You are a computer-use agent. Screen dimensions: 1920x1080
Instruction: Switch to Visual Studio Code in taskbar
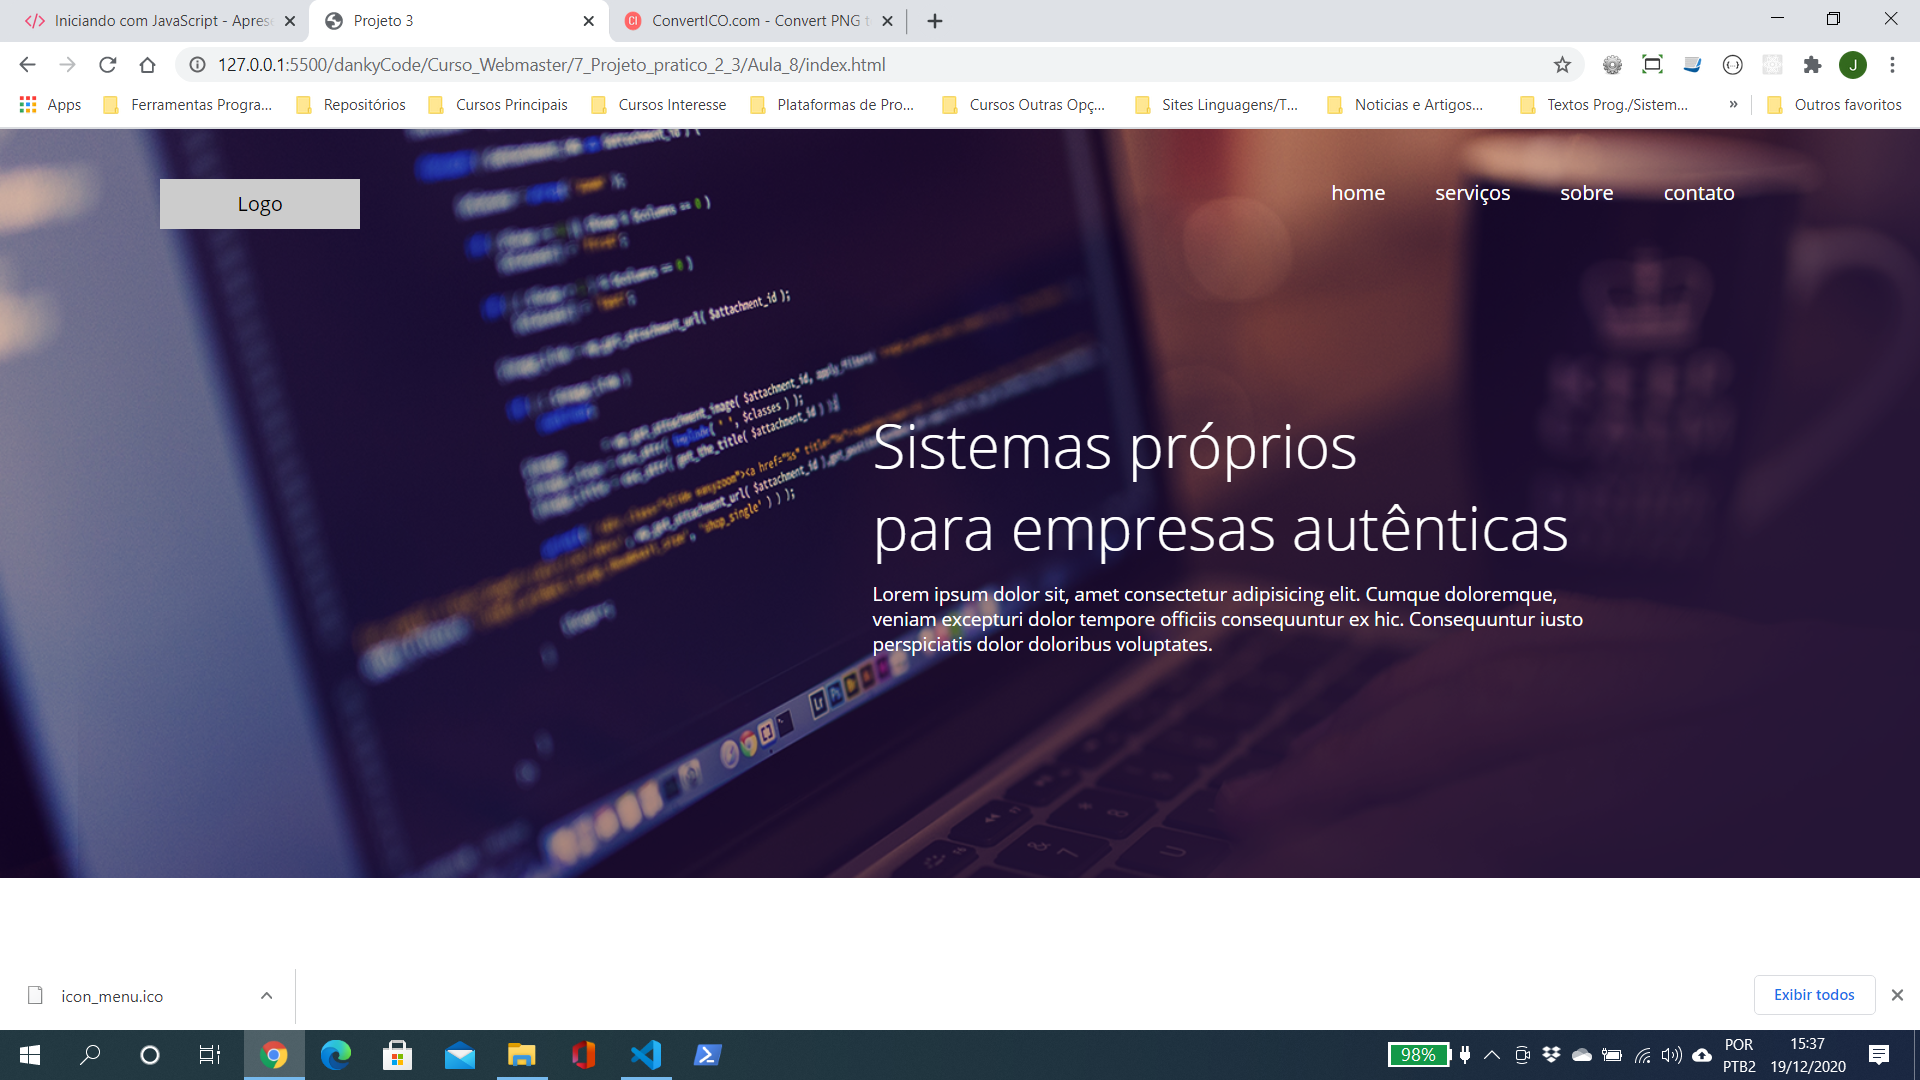[646, 1055]
